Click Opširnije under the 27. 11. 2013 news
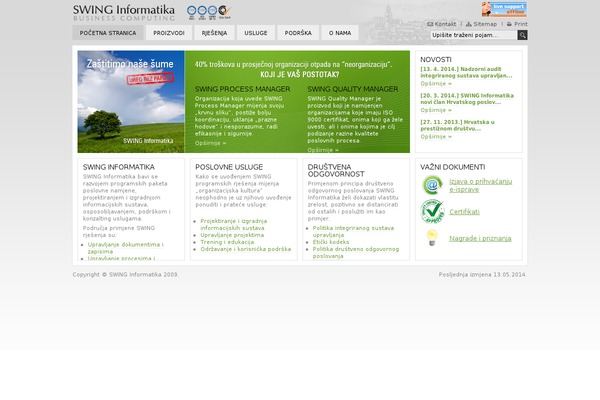Screen dimensions: 600x400 pos(436,136)
